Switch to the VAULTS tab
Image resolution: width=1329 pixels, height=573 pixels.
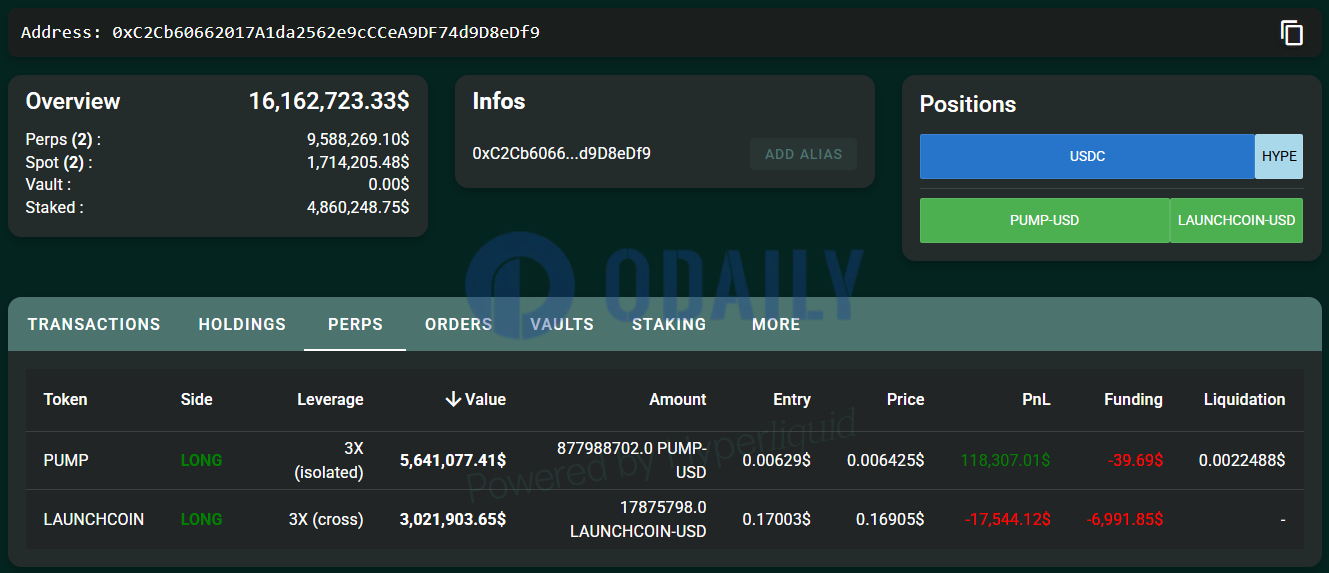pos(562,324)
